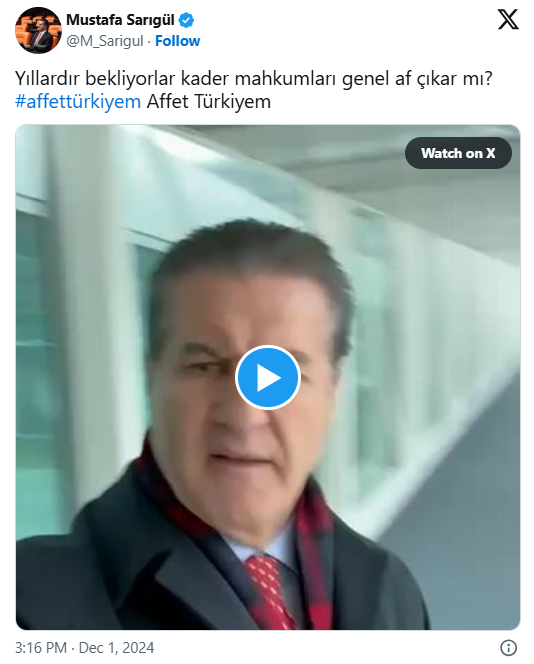Click the plain Affet Türkiyem text
This screenshot has height=664, width=534.
coord(209,102)
